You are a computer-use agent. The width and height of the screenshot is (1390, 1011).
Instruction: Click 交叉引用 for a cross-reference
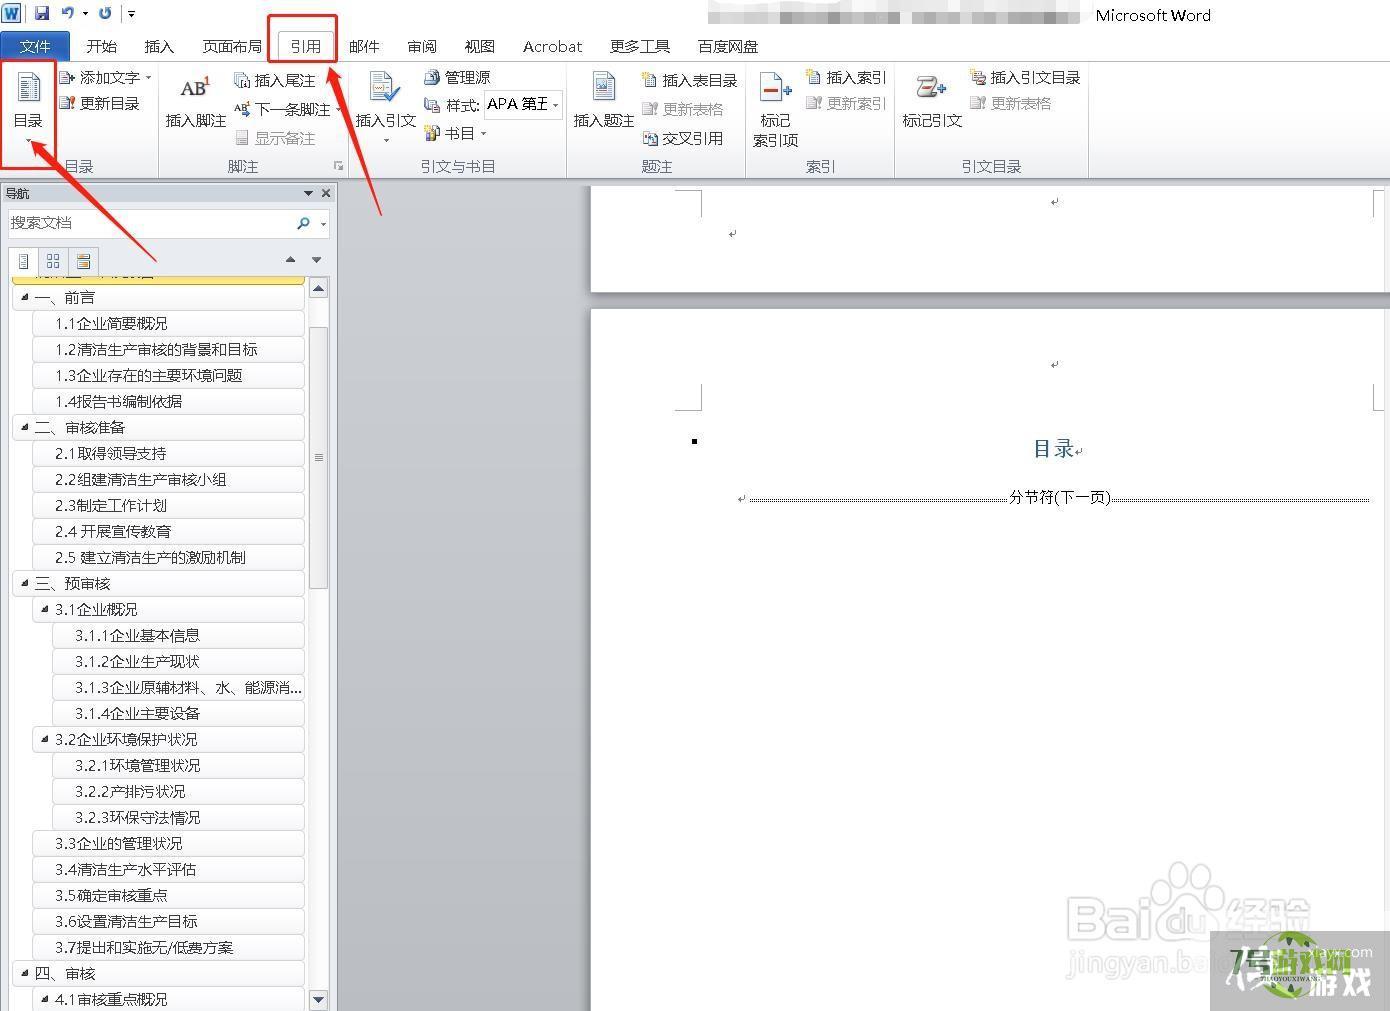point(683,138)
